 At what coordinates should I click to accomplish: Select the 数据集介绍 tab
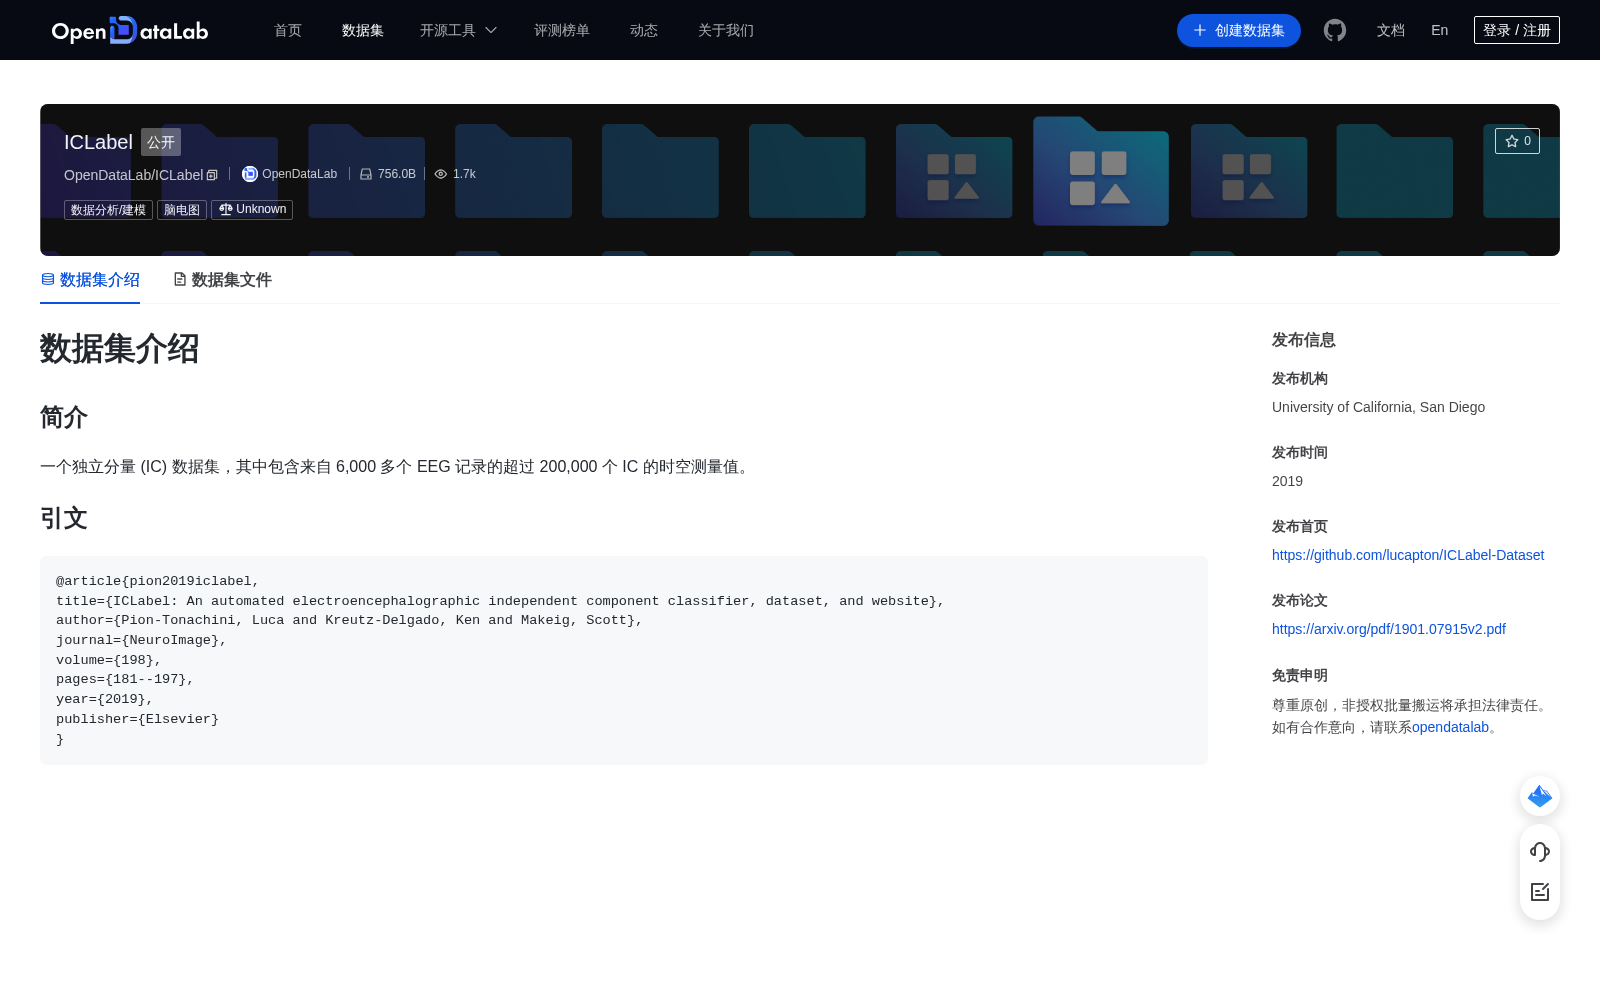click(x=90, y=280)
